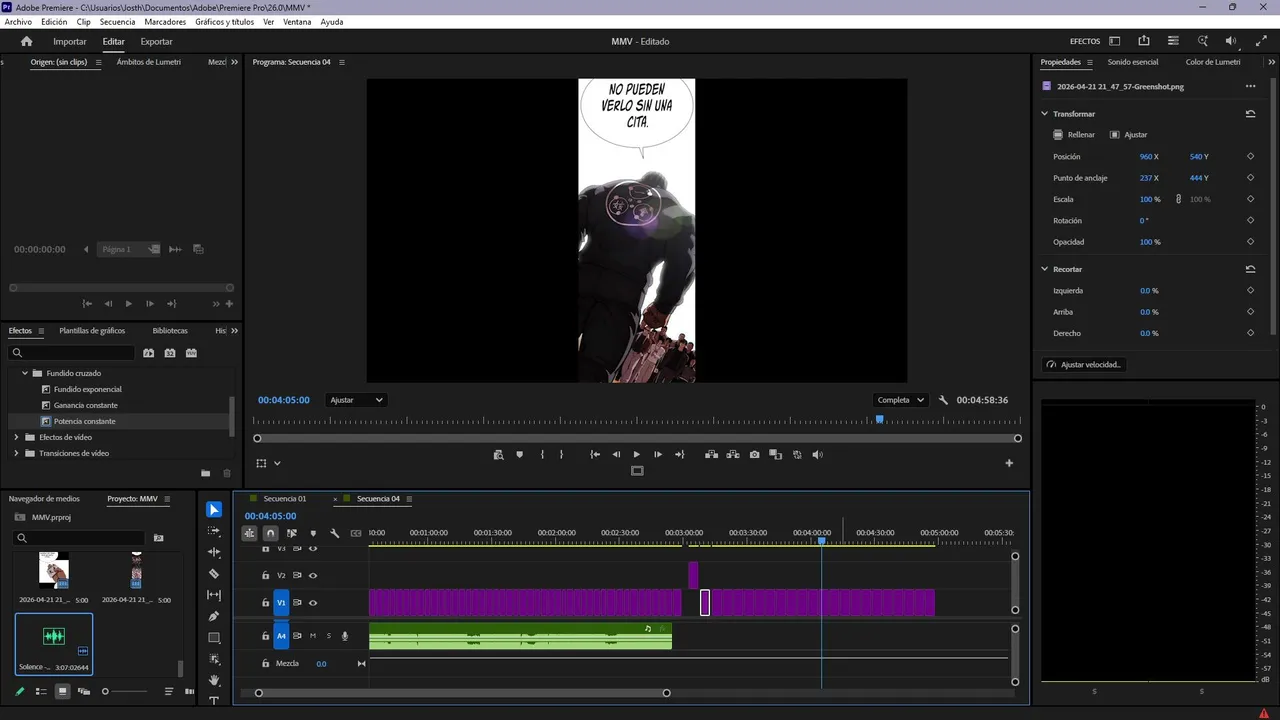Screen dimensions: 1280x720
Task: Toggle V2 track output eye
Action: point(313,575)
